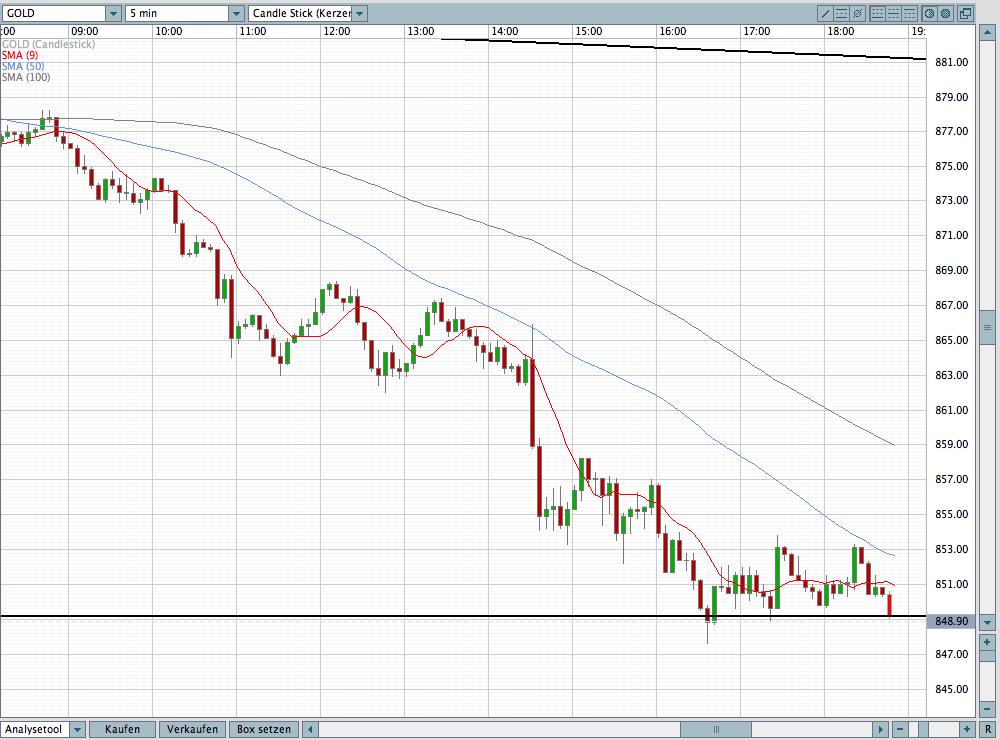The height and width of the screenshot is (740, 1000).
Task: Click the 09:00 time axis label
Action: click(x=85, y=31)
